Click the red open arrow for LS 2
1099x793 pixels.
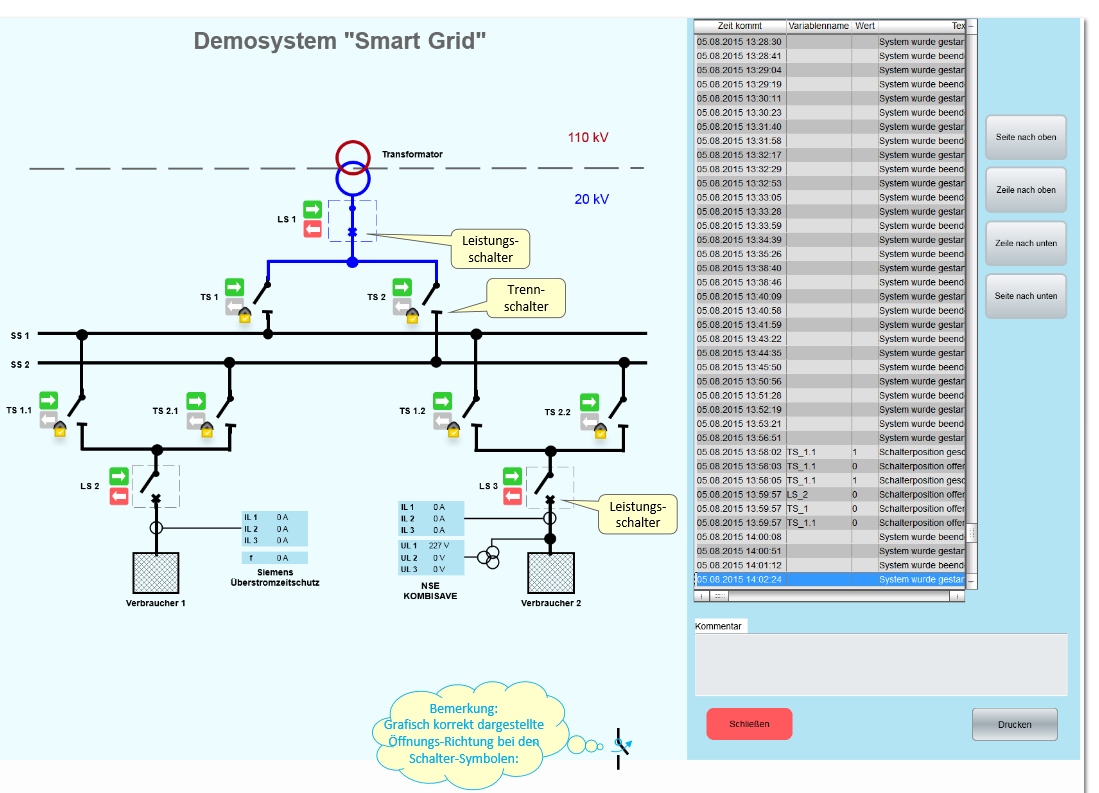[119, 496]
